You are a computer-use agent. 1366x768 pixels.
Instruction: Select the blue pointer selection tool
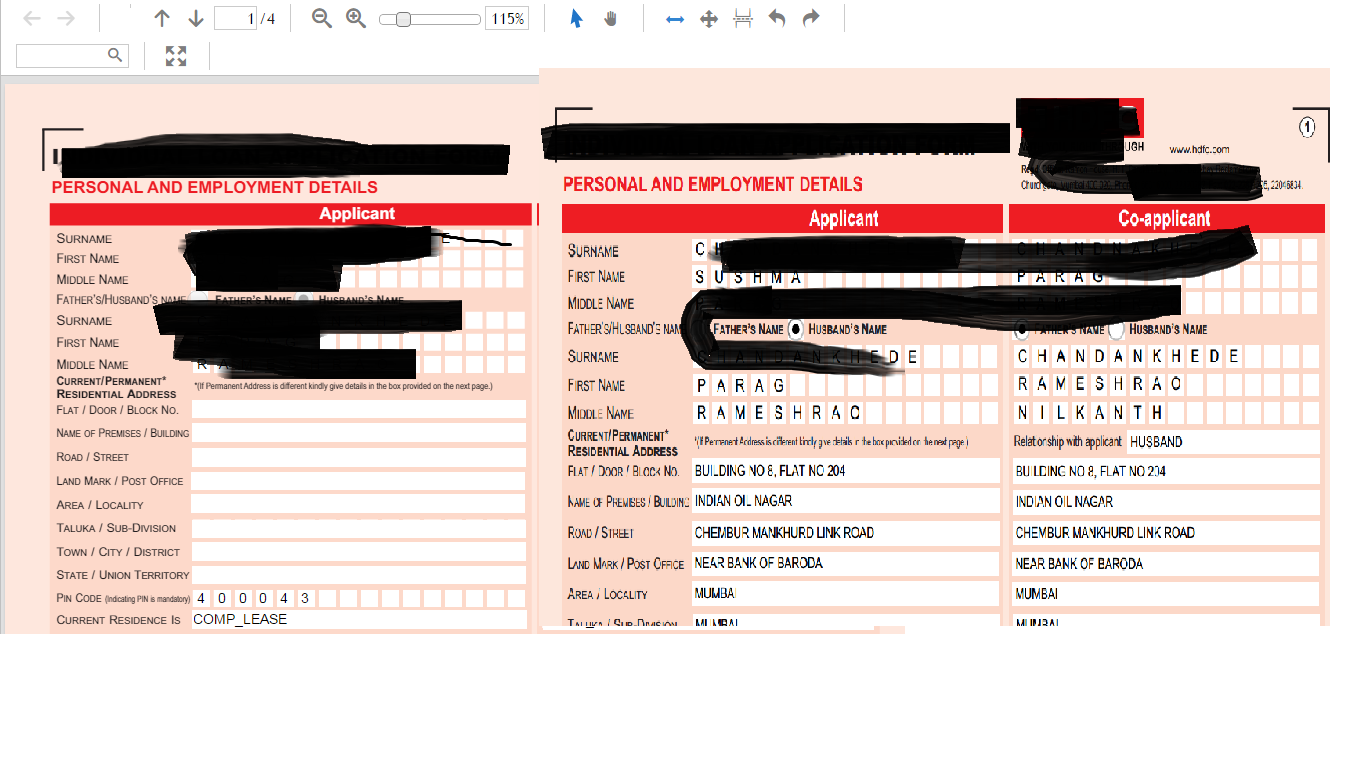(576, 19)
